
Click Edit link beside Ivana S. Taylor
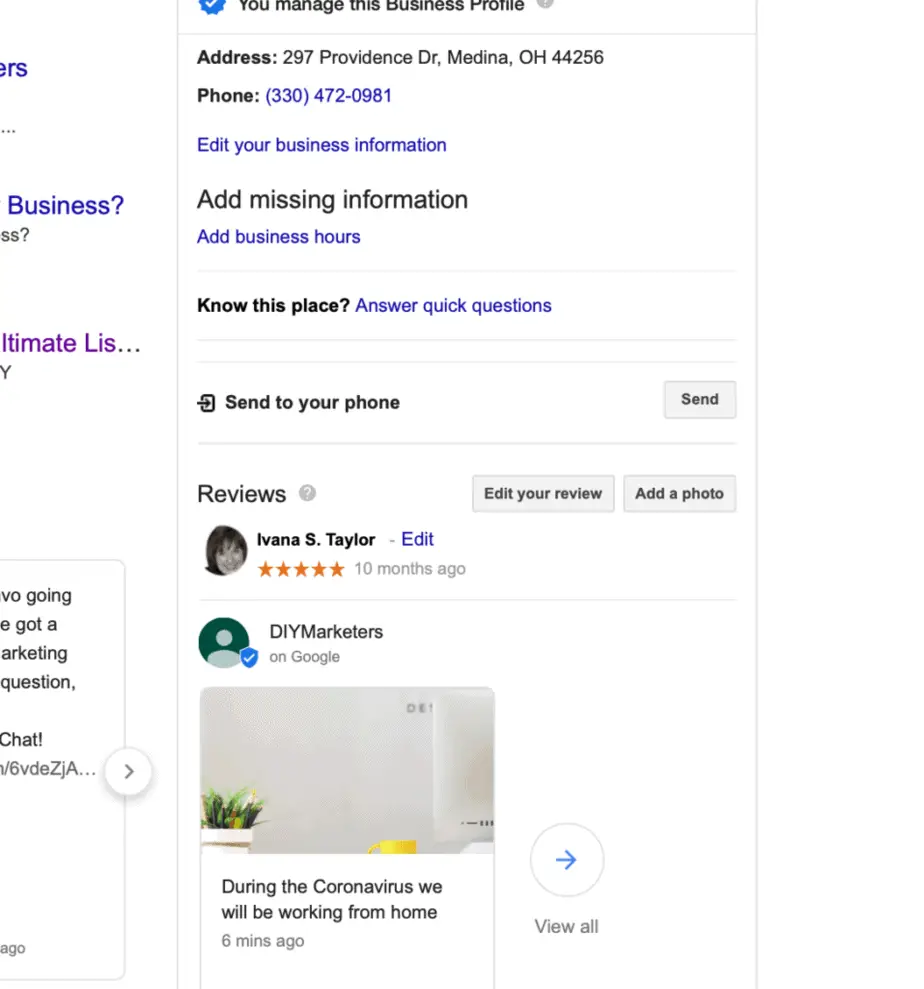[418, 539]
